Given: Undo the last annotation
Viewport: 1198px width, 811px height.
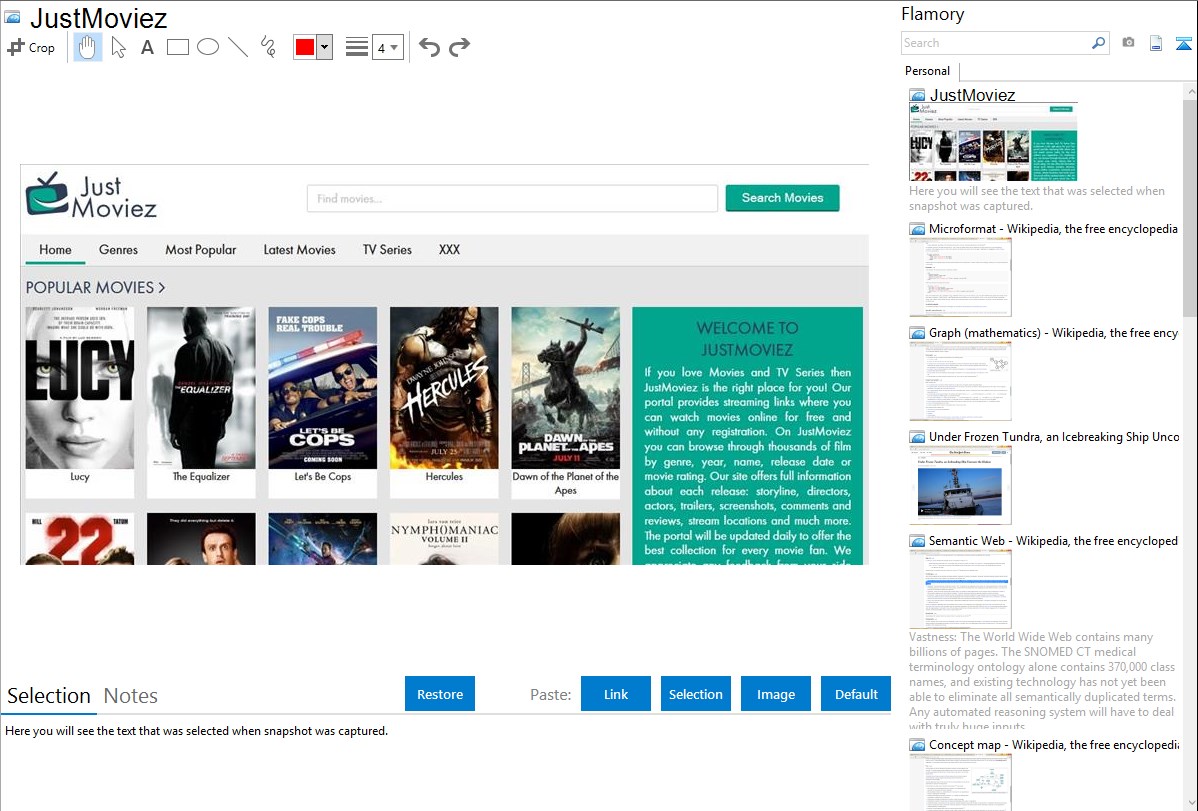Looking at the screenshot, I should (x=429, y=47).
